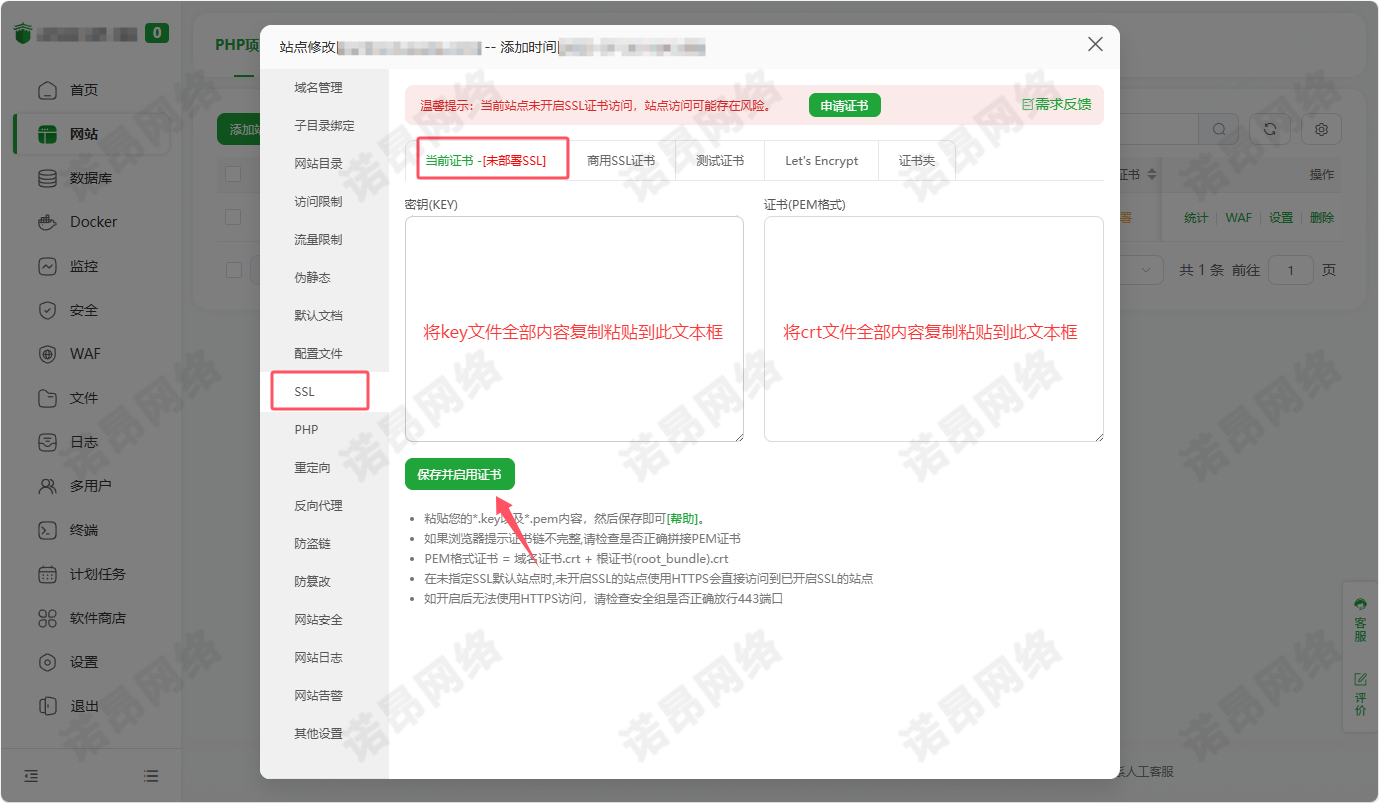This screenshot has width=1379, height=803.
Task: Open the gear settings icon above the table
Action: click(1321, 129)
